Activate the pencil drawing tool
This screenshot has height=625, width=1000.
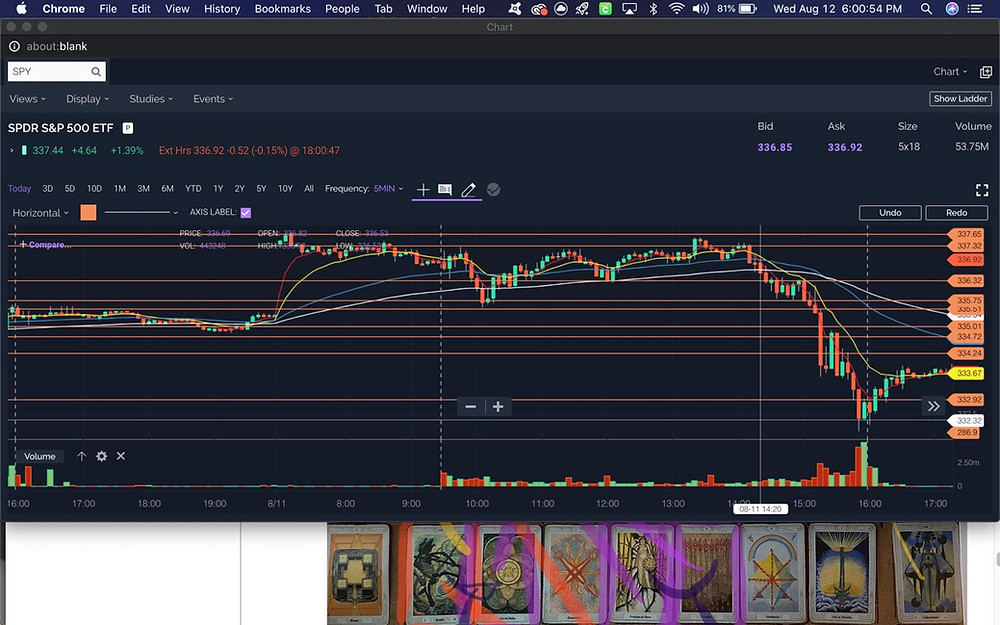tap(468, 189)
